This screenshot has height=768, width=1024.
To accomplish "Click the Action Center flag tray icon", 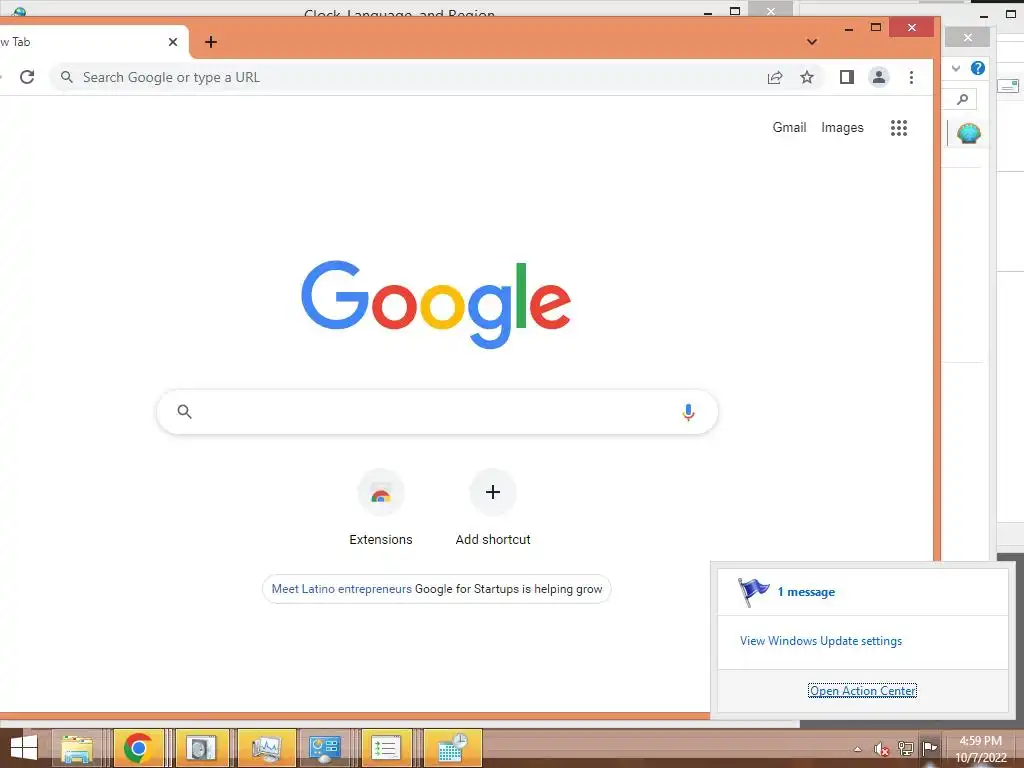I will pos(929,748).
